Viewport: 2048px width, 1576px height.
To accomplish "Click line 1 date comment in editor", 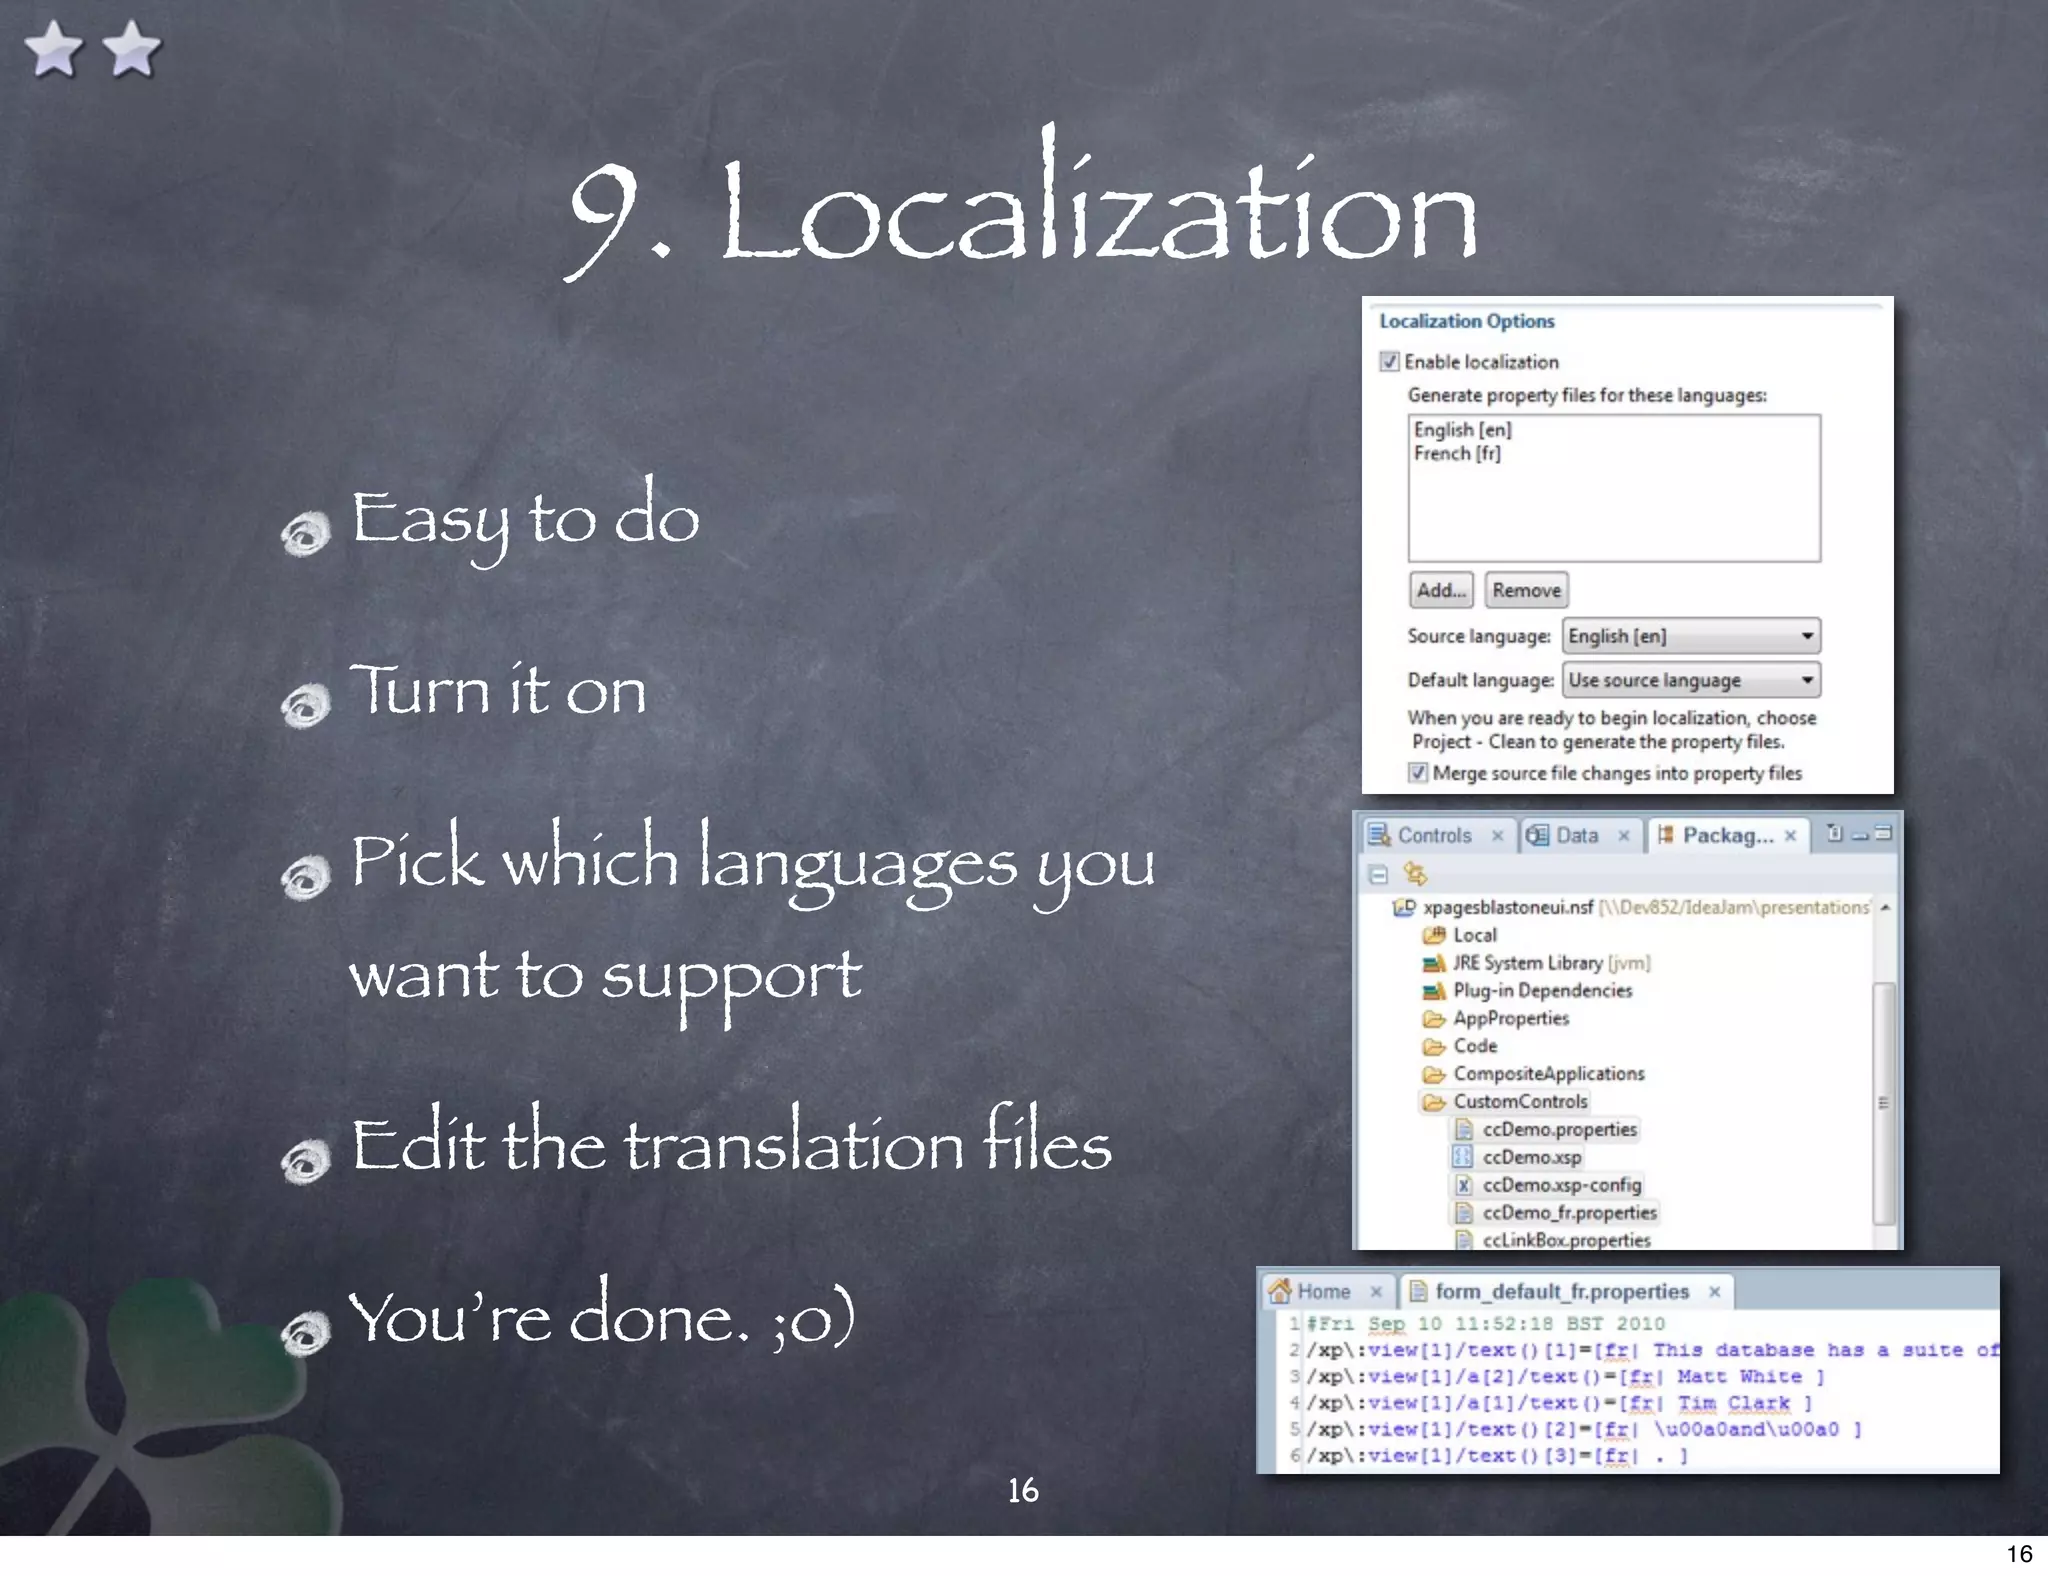I will [1485, 1324].
